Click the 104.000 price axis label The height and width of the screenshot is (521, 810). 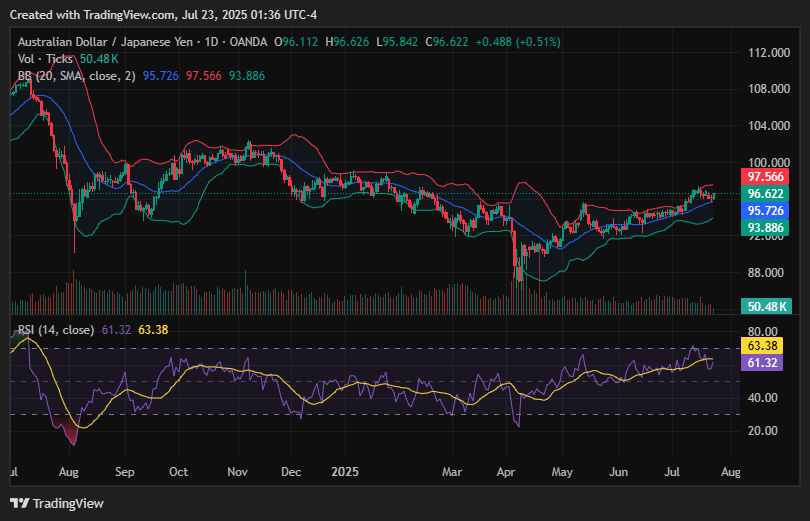coord(769,125)
